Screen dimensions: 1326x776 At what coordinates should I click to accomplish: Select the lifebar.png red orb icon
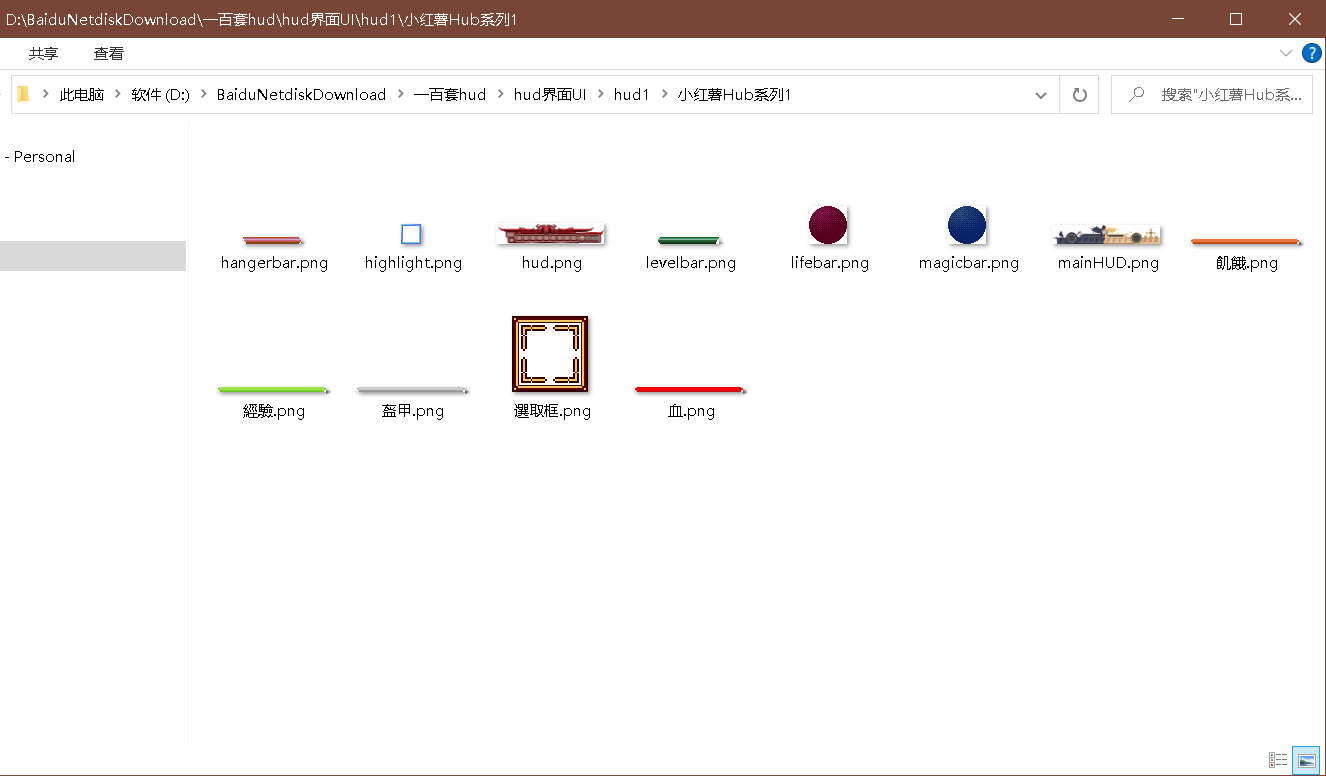pyautogui.click(x=828, y=226)
